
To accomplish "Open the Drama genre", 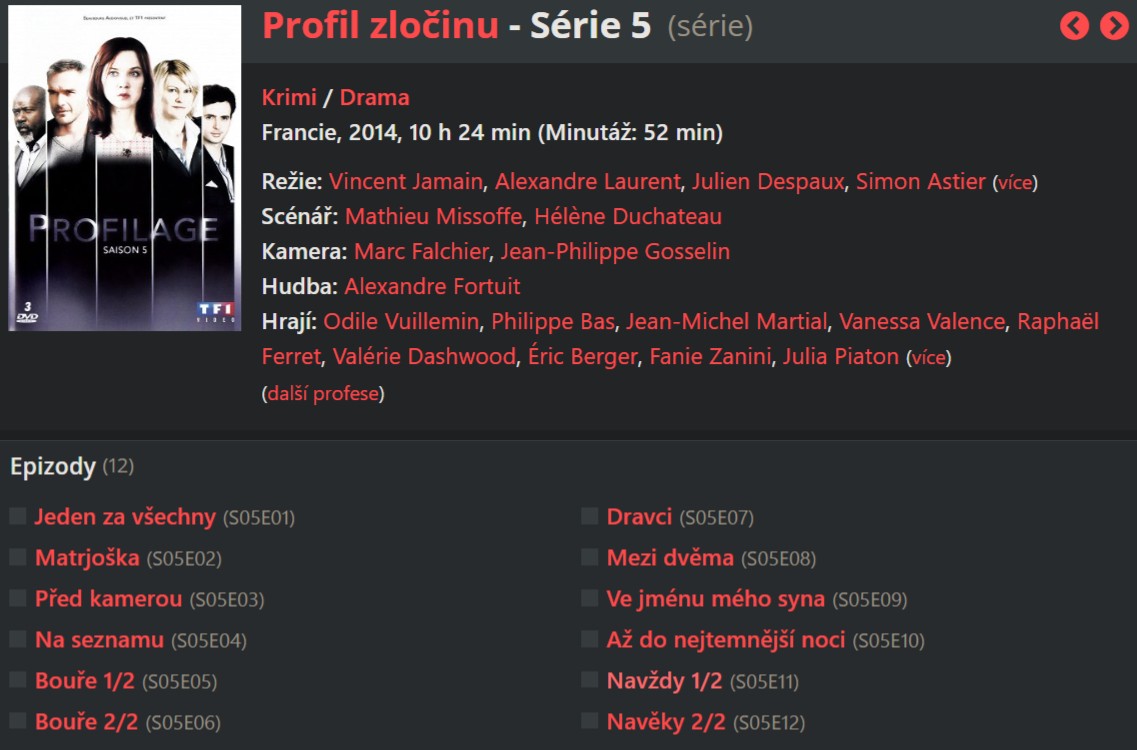I will [374, 97].
